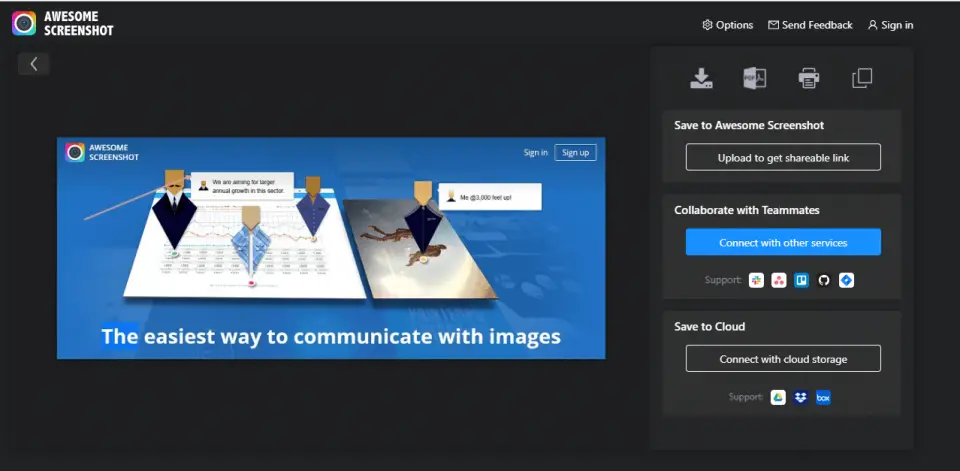Click the captured screenshot preview image
Screen dimensions: 960x471
coord(331,248)
